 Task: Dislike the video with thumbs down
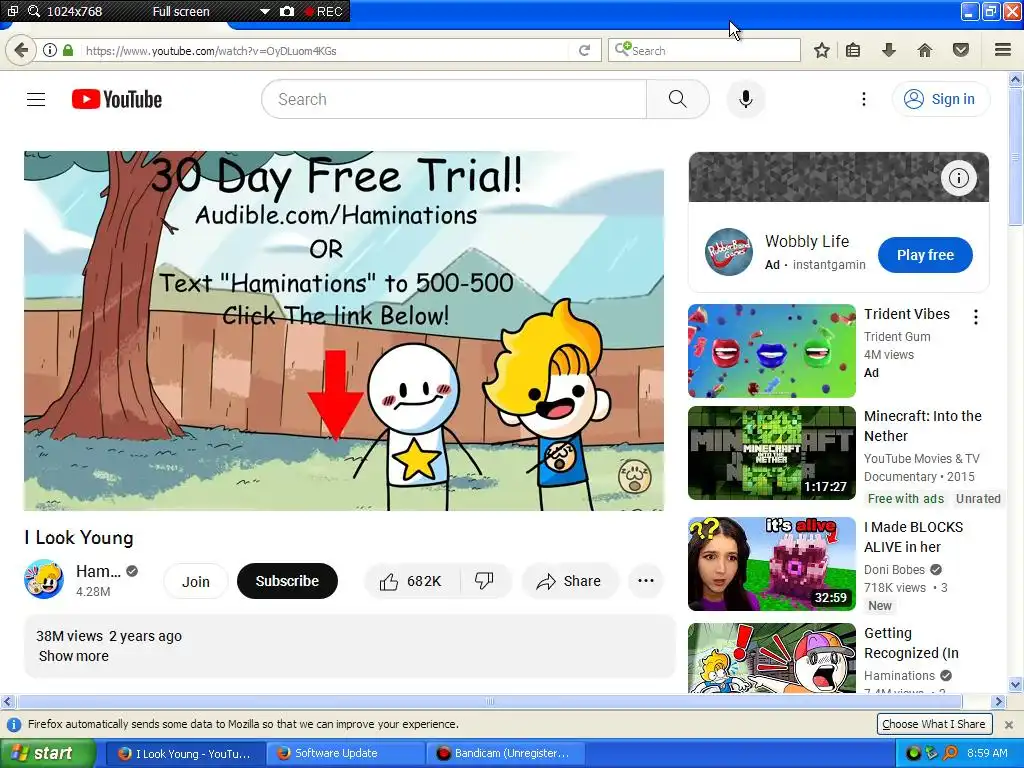point(485,581)
